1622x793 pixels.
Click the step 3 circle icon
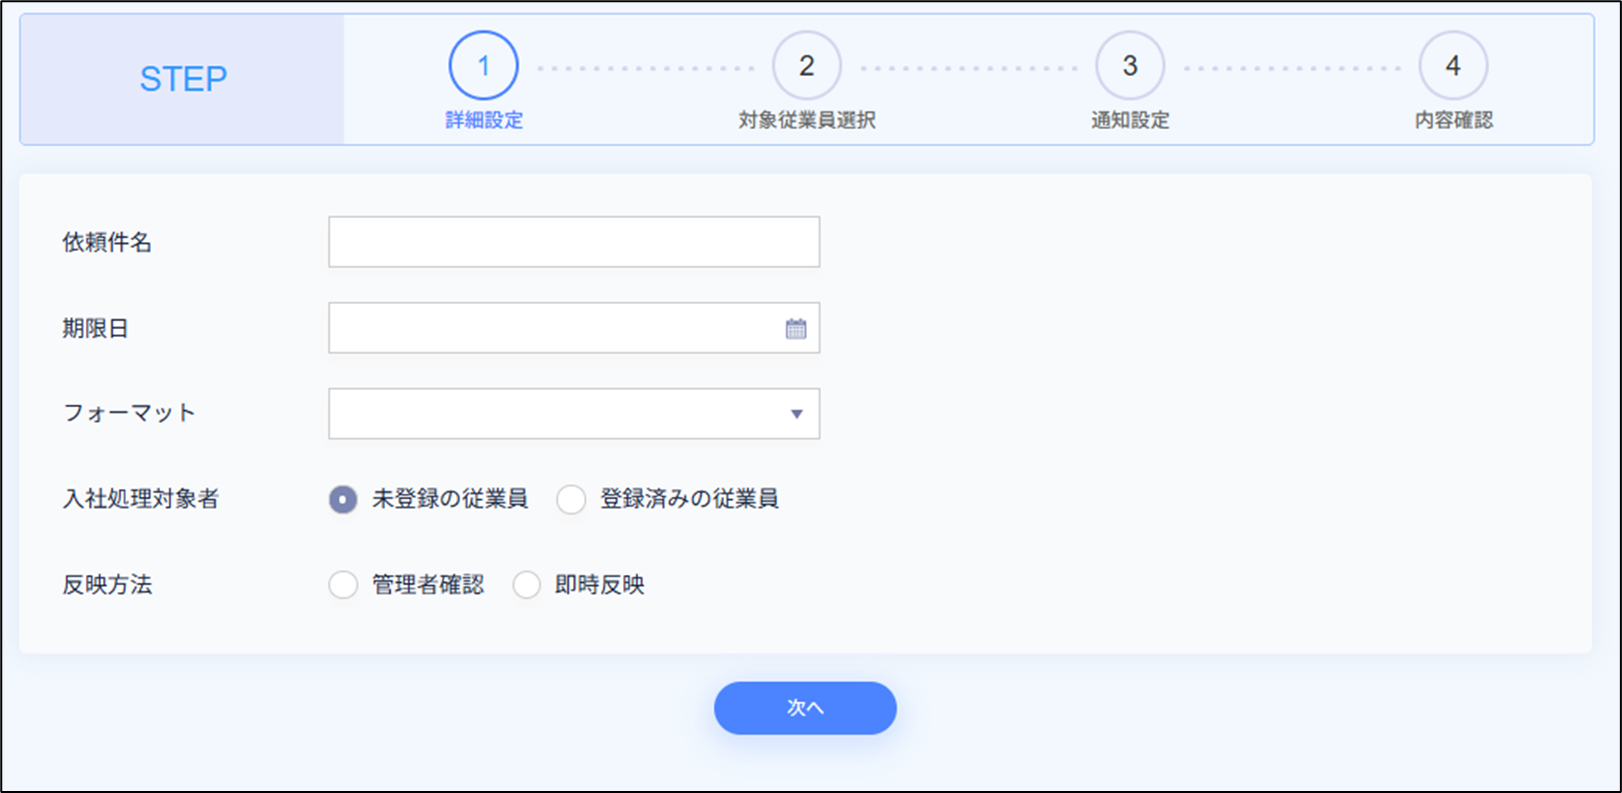click(x=1129, y=66)
